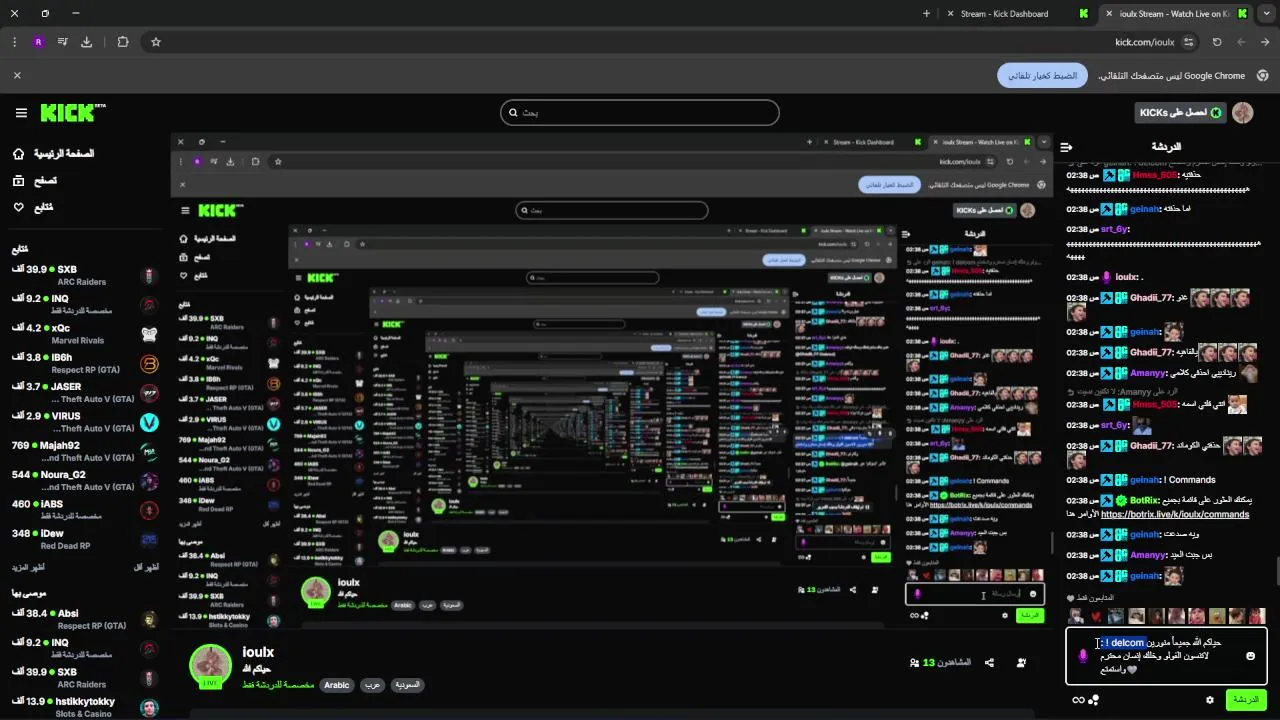Click into the chat message text box
The width and height of the screenshot is (1280, 720).
coord(1166,656)
